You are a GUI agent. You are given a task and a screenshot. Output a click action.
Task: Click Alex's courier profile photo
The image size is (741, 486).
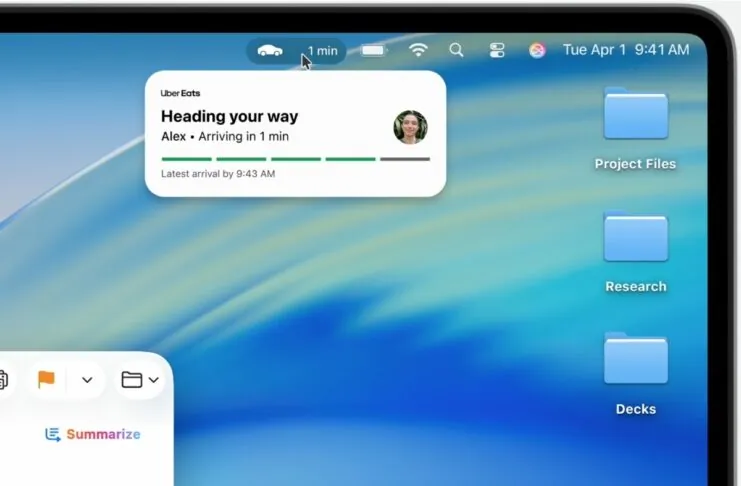[410, 127]
